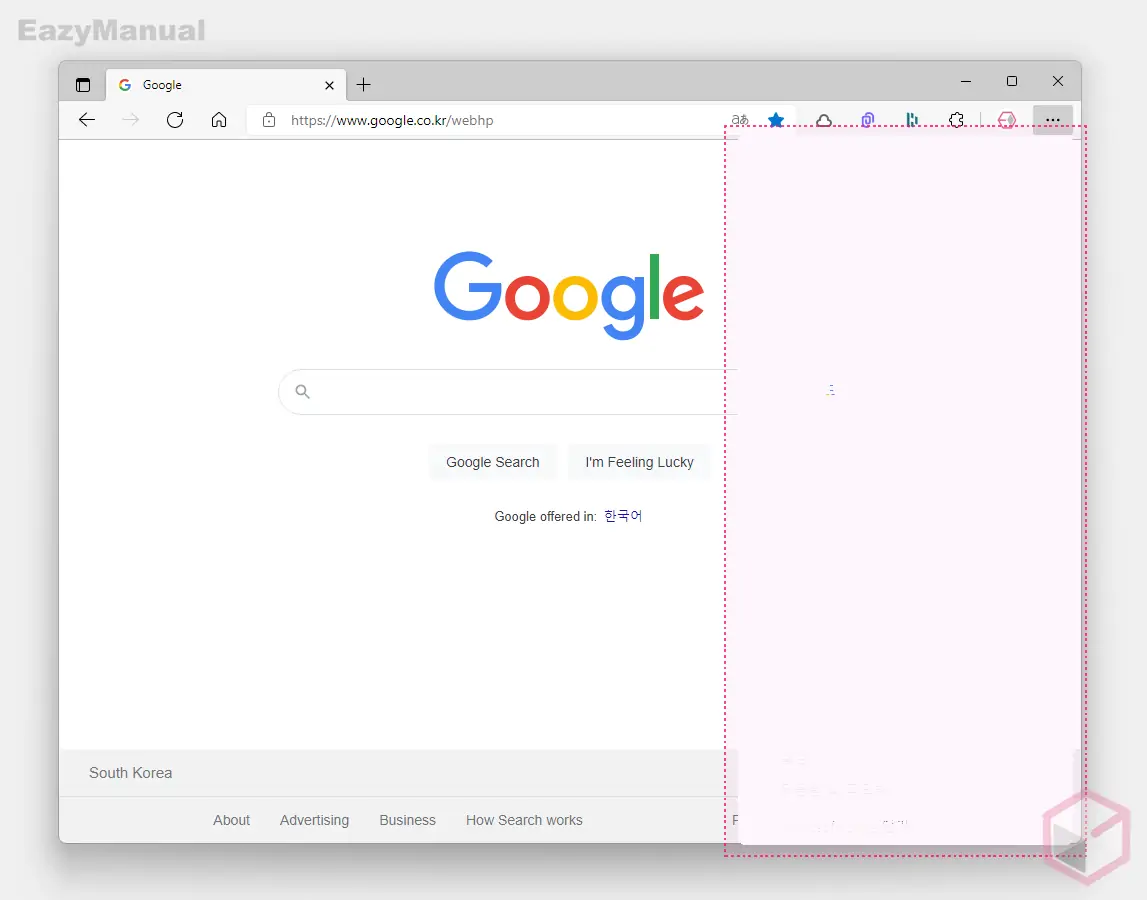Open the teal bars extension icon

point(911,120)
